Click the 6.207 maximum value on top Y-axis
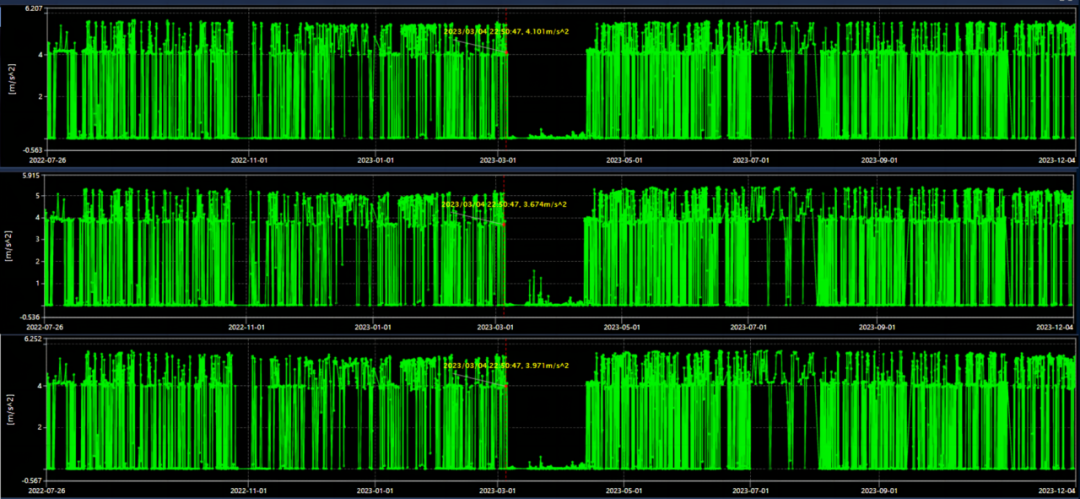 pos(33,9)
